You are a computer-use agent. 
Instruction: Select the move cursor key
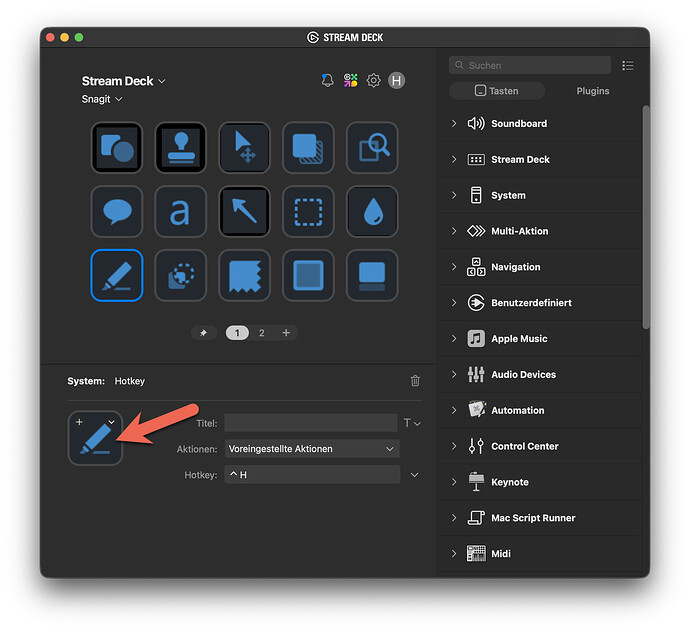244,147
